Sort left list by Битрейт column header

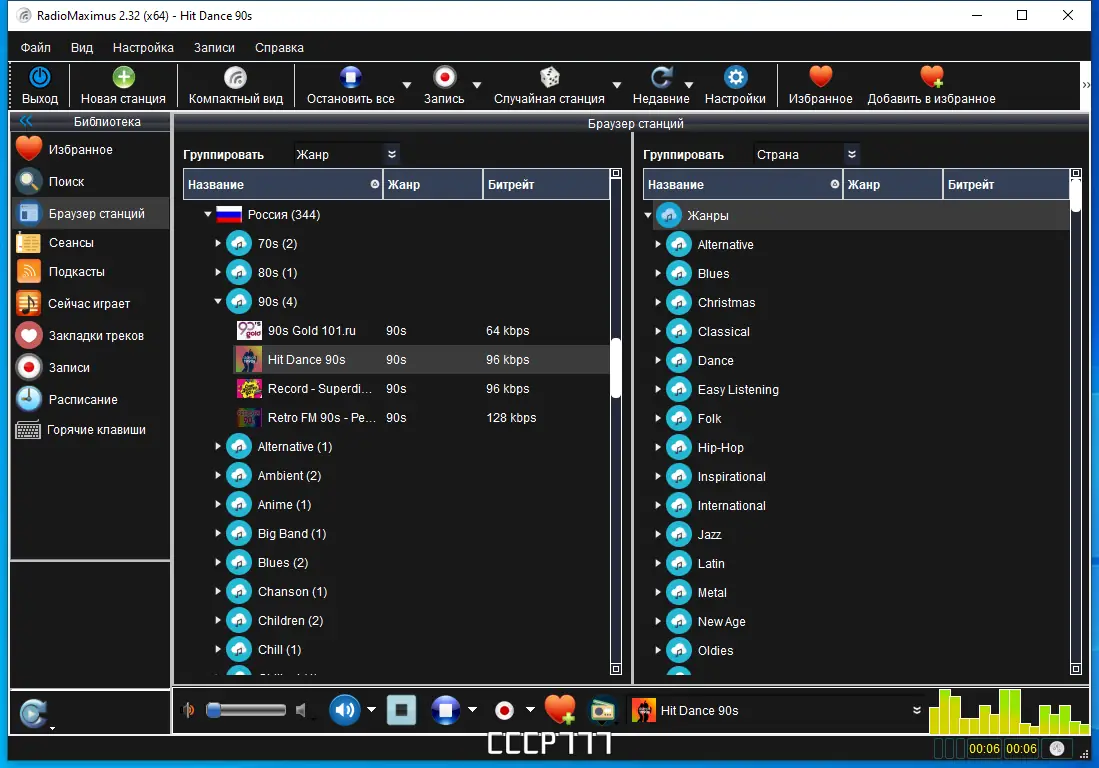click(546, 184)
